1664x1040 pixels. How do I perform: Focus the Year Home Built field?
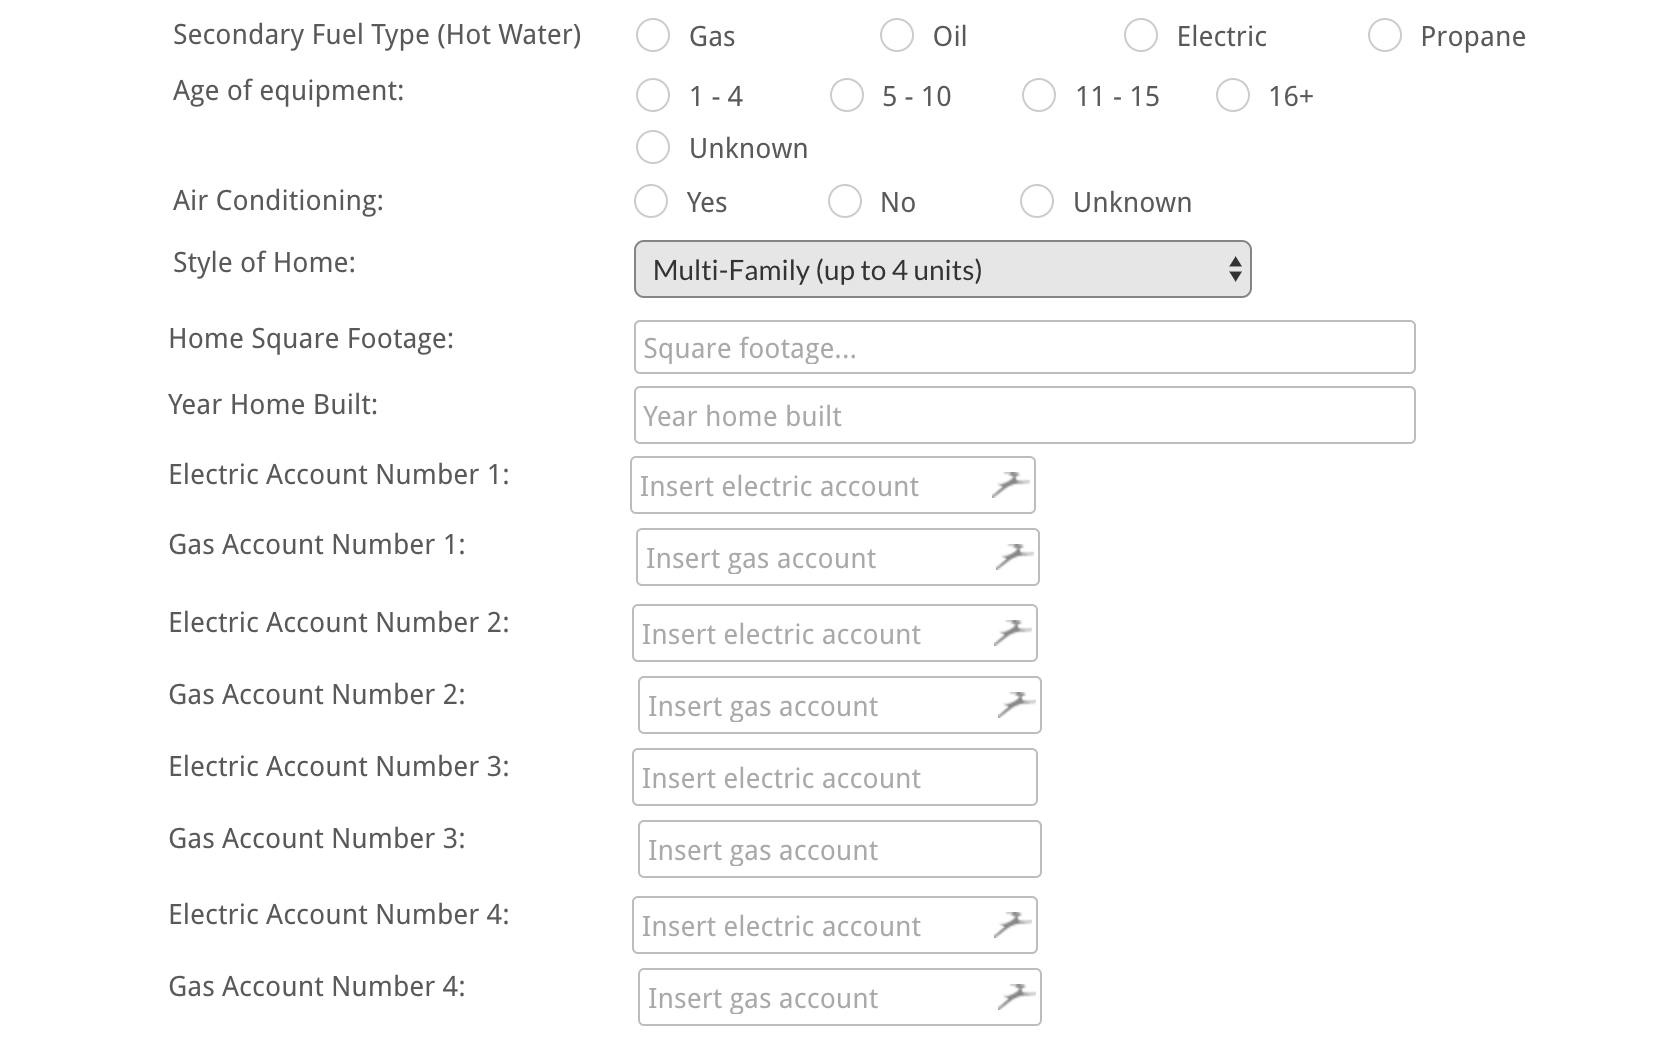[x=1024, y=416]
